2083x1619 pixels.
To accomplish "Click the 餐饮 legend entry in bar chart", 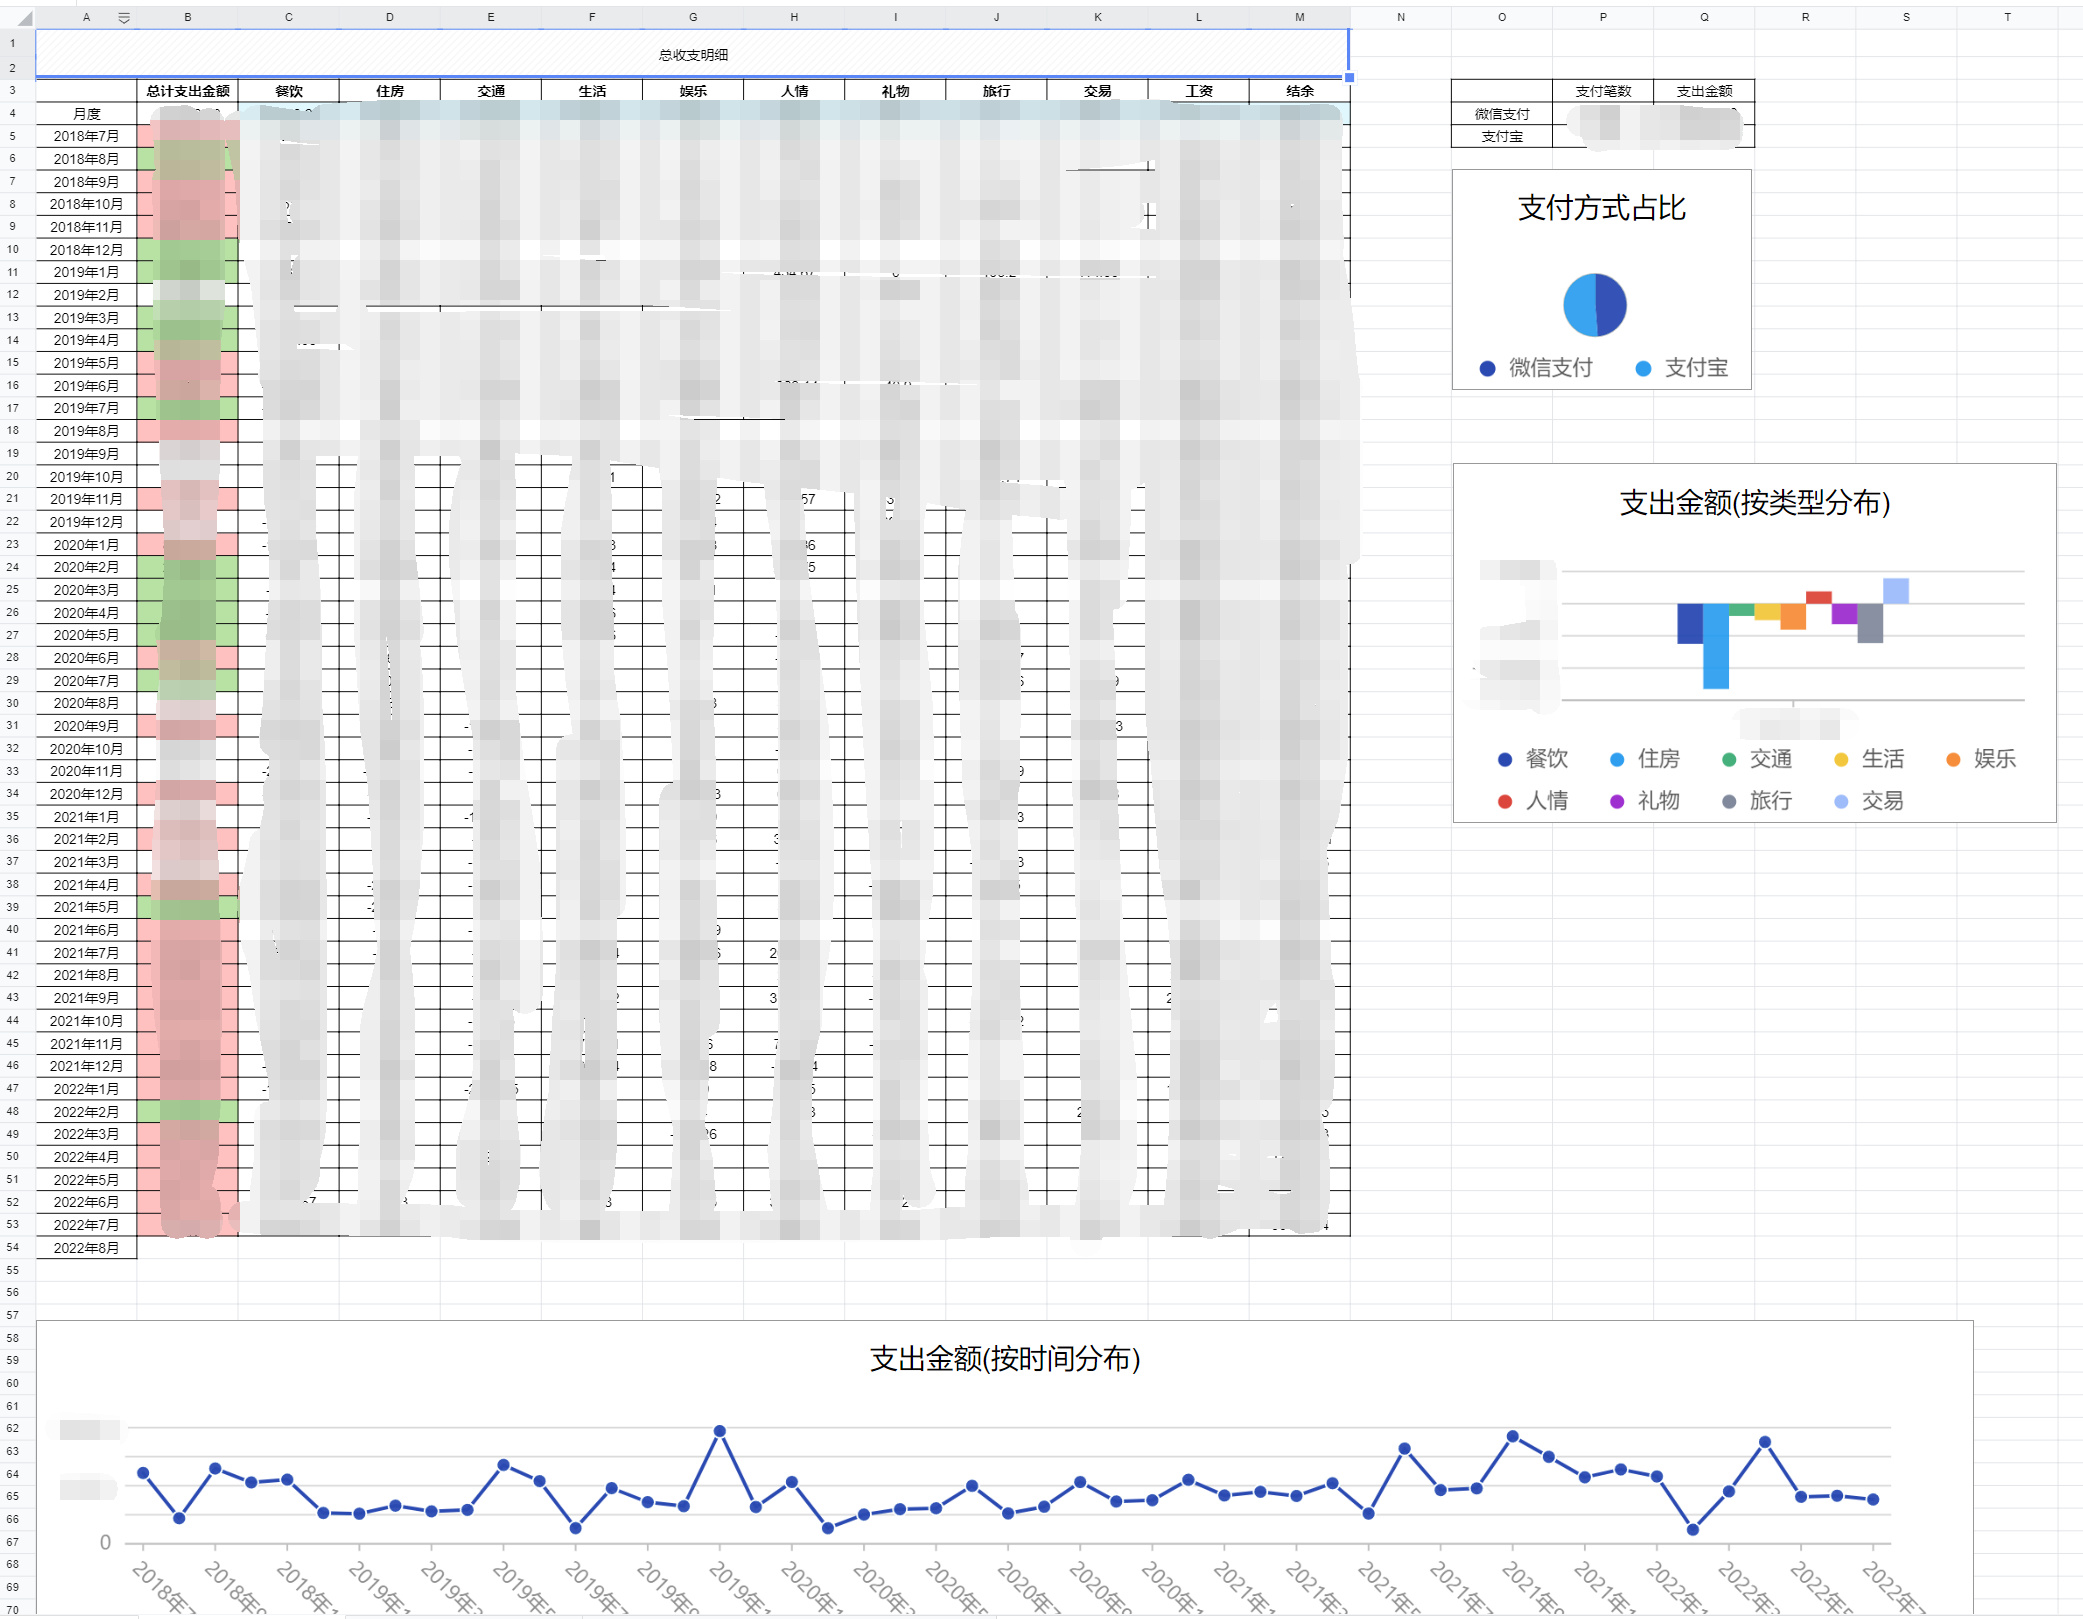I will pos(1533,759).
